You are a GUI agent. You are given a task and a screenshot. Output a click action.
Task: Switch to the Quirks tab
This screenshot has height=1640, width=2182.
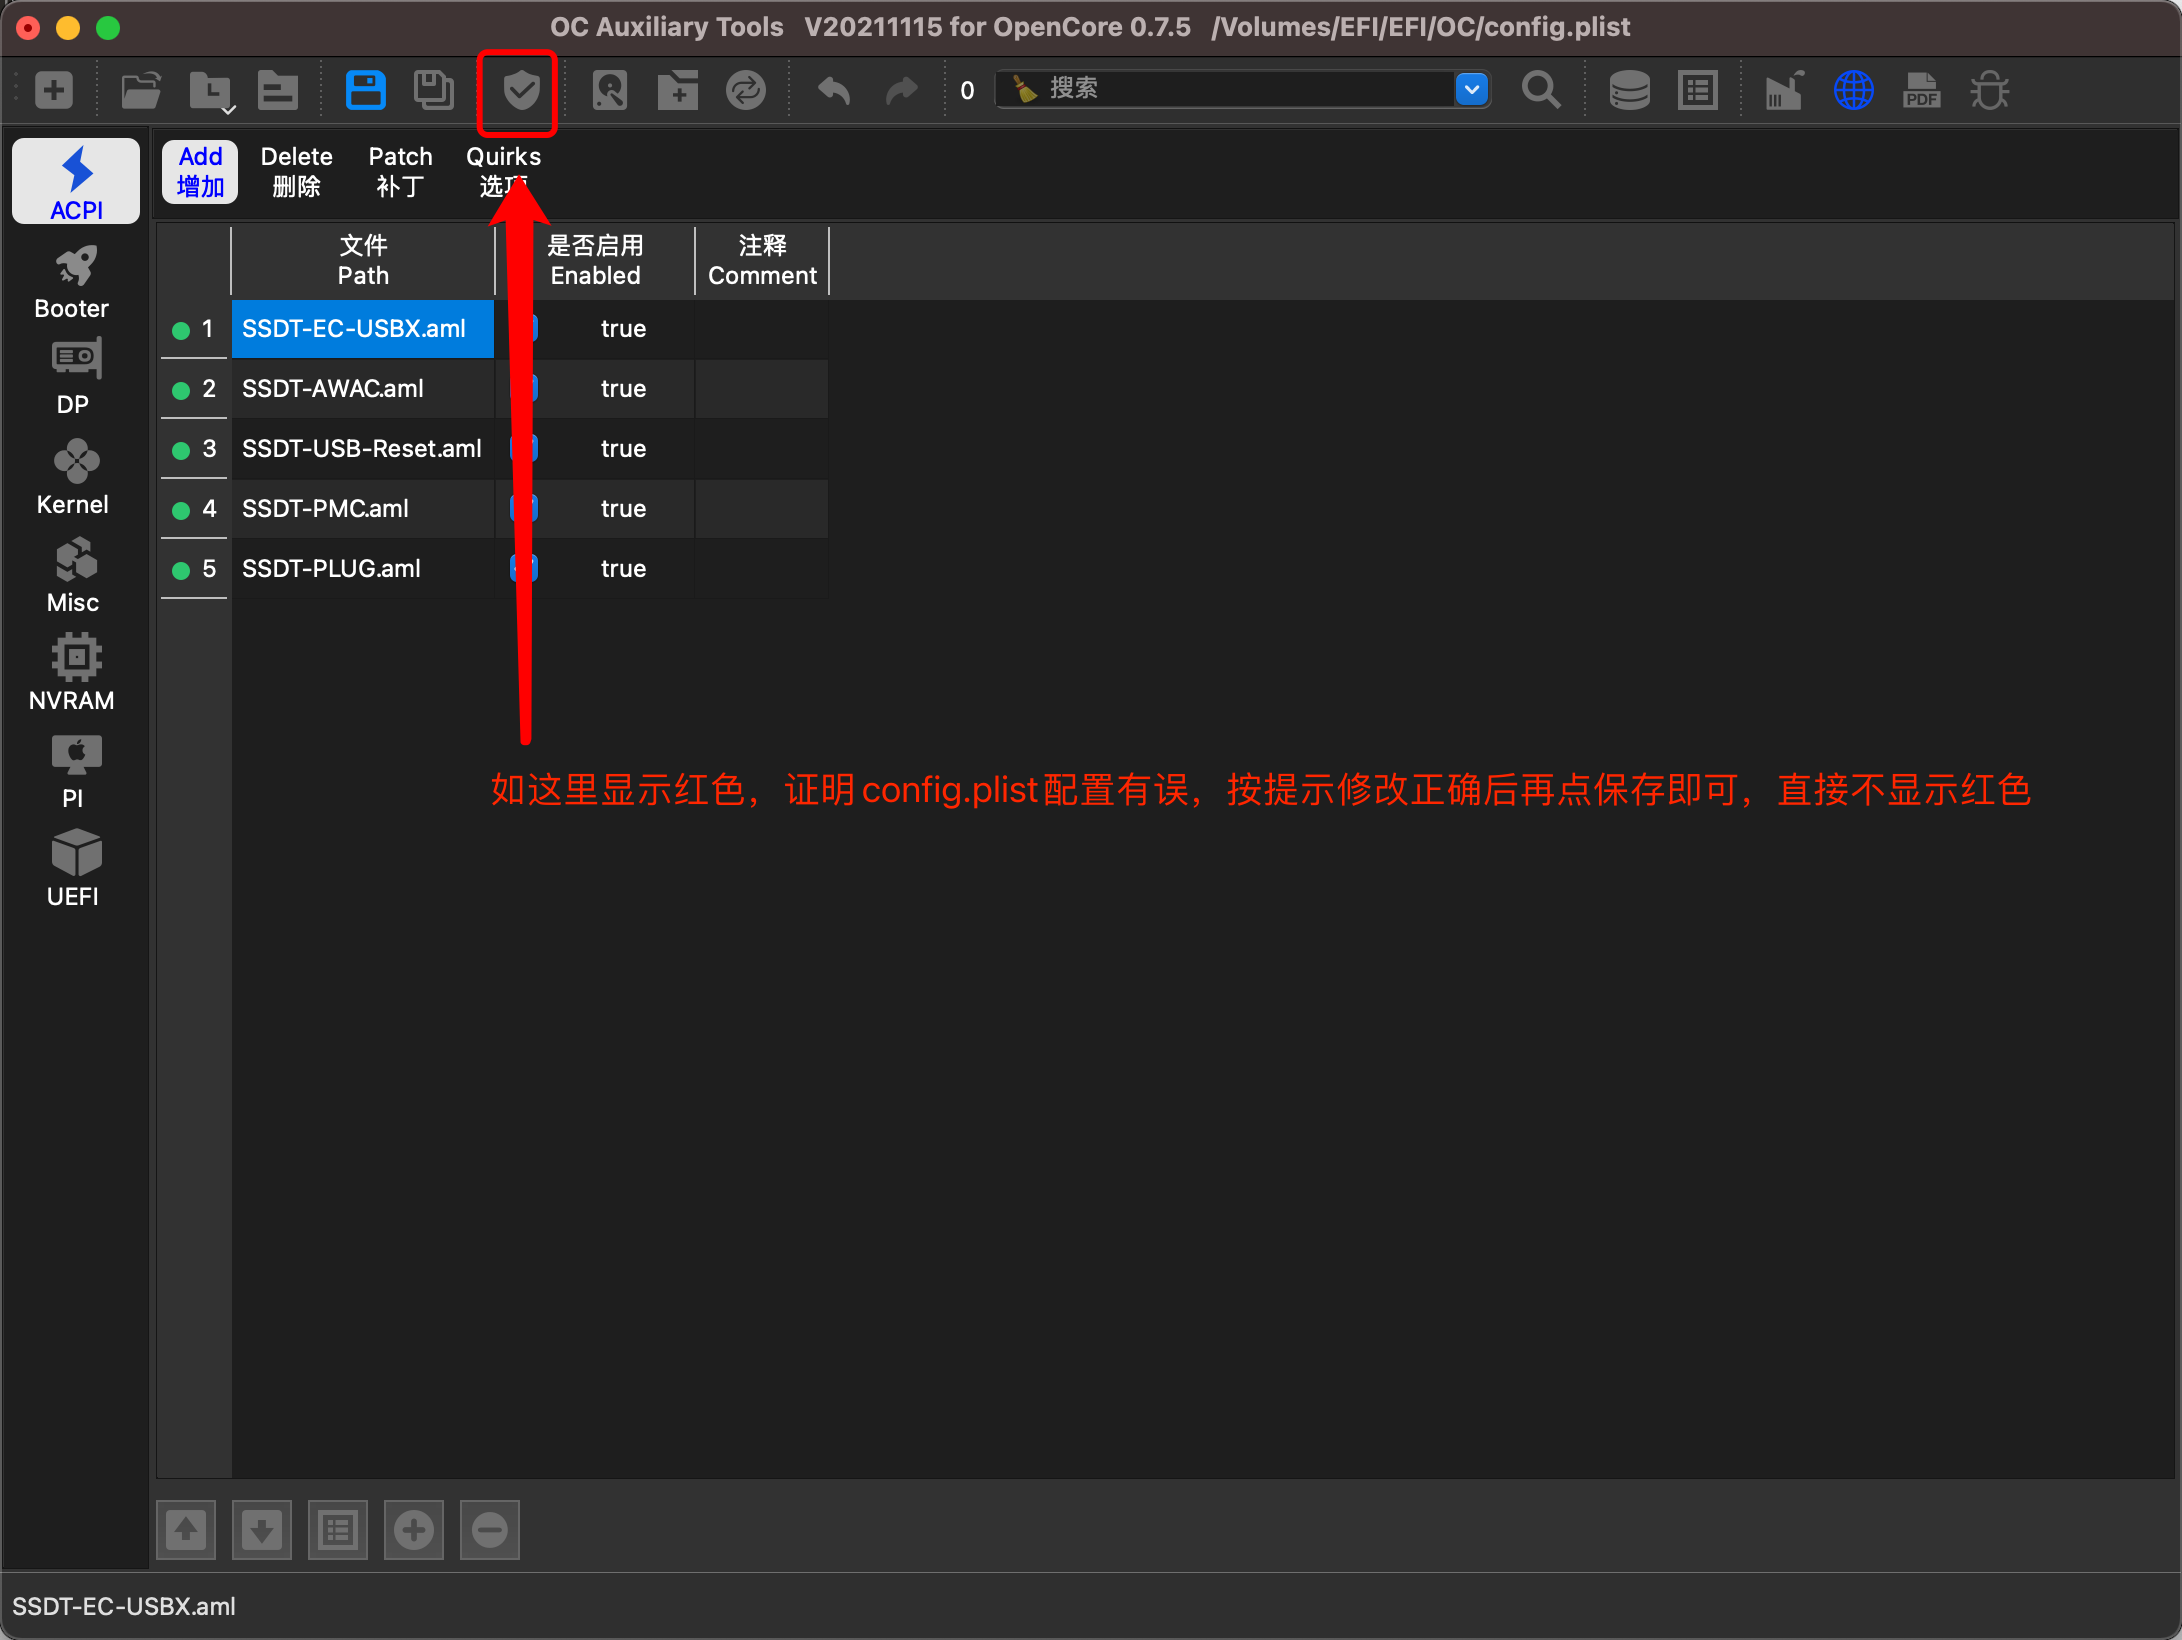coord(503,172)
